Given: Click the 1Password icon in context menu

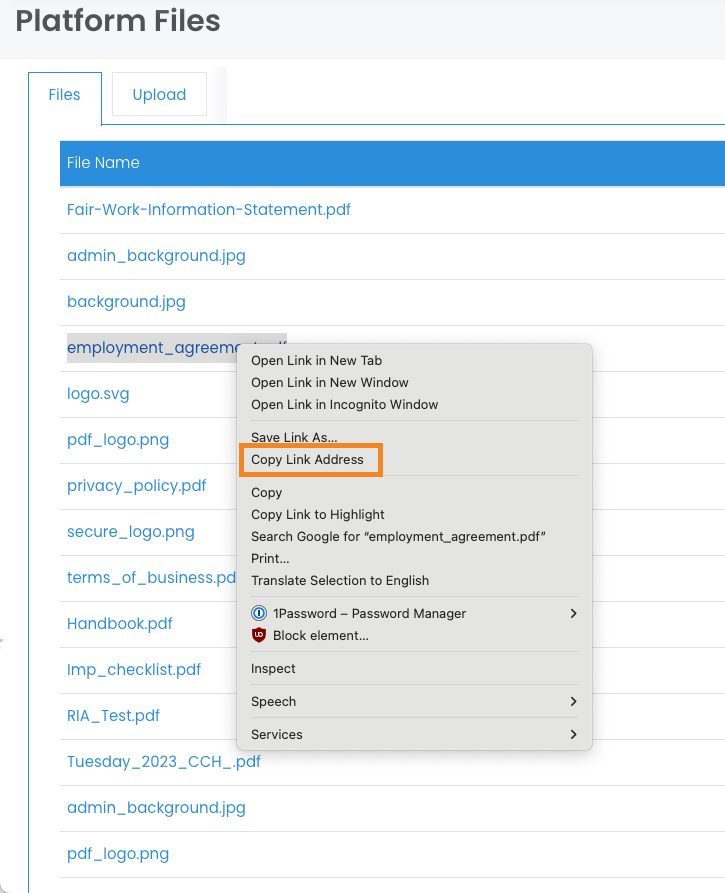Looking at the screenshot, I should coord(259,613).
